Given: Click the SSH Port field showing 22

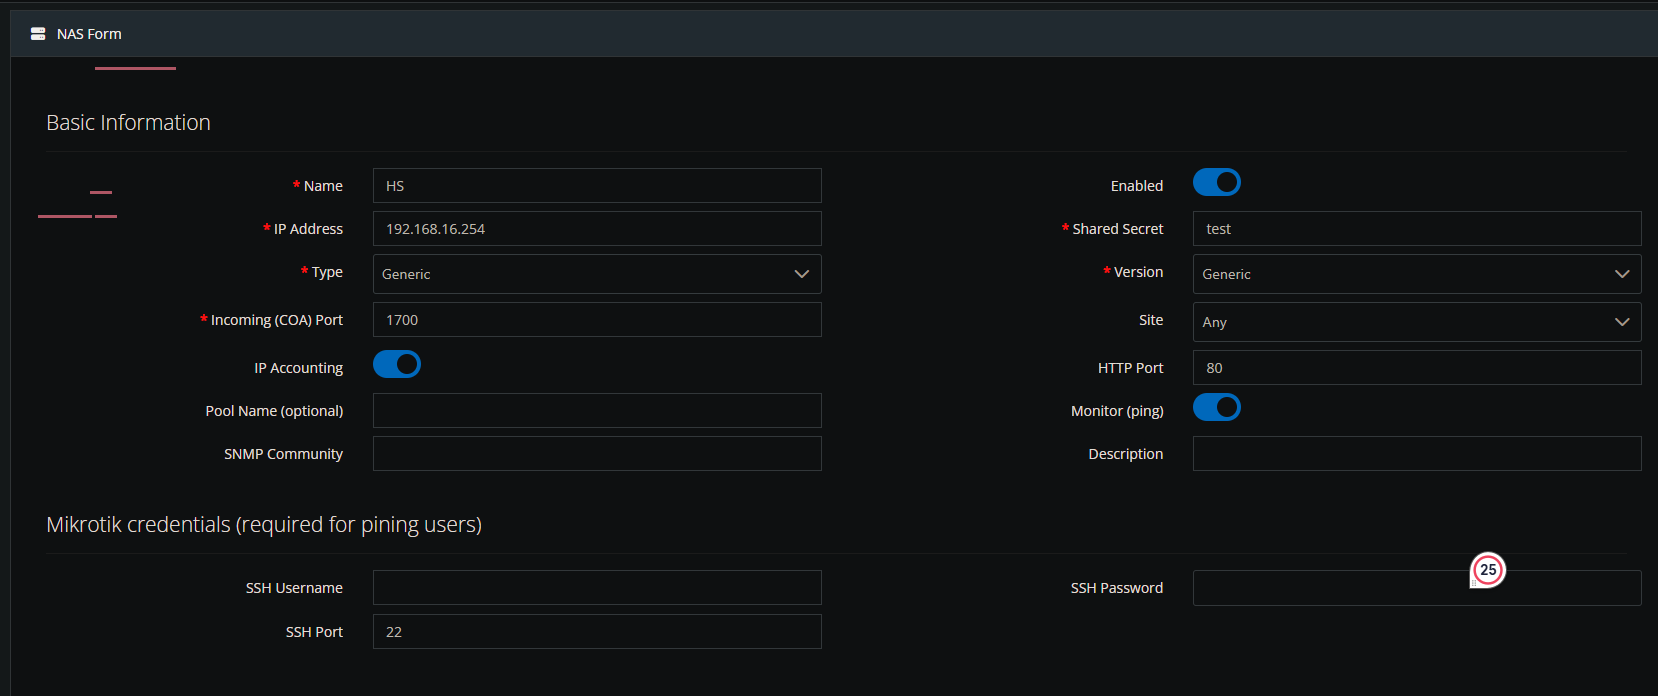Looking at the screenshot, I should 597,632.
